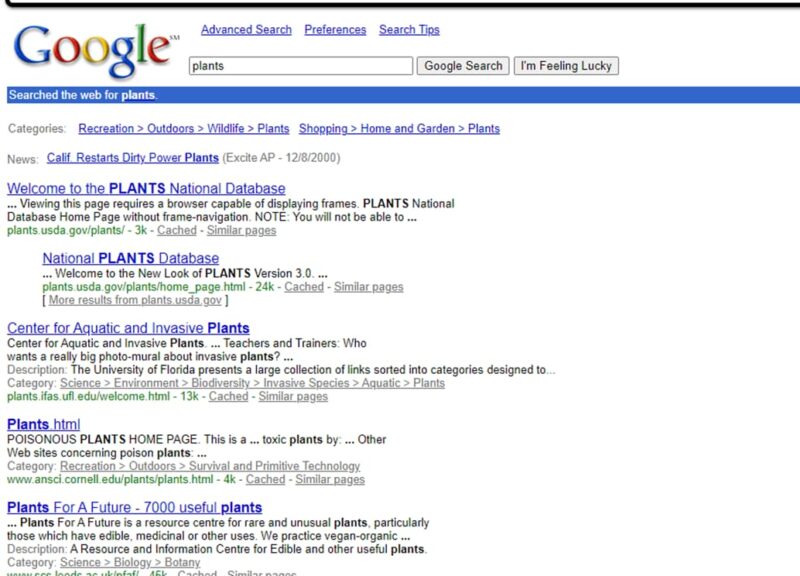
Task: Click '(Excite AP - 12/8/2000)' text
Action: [x=281, y=158]
